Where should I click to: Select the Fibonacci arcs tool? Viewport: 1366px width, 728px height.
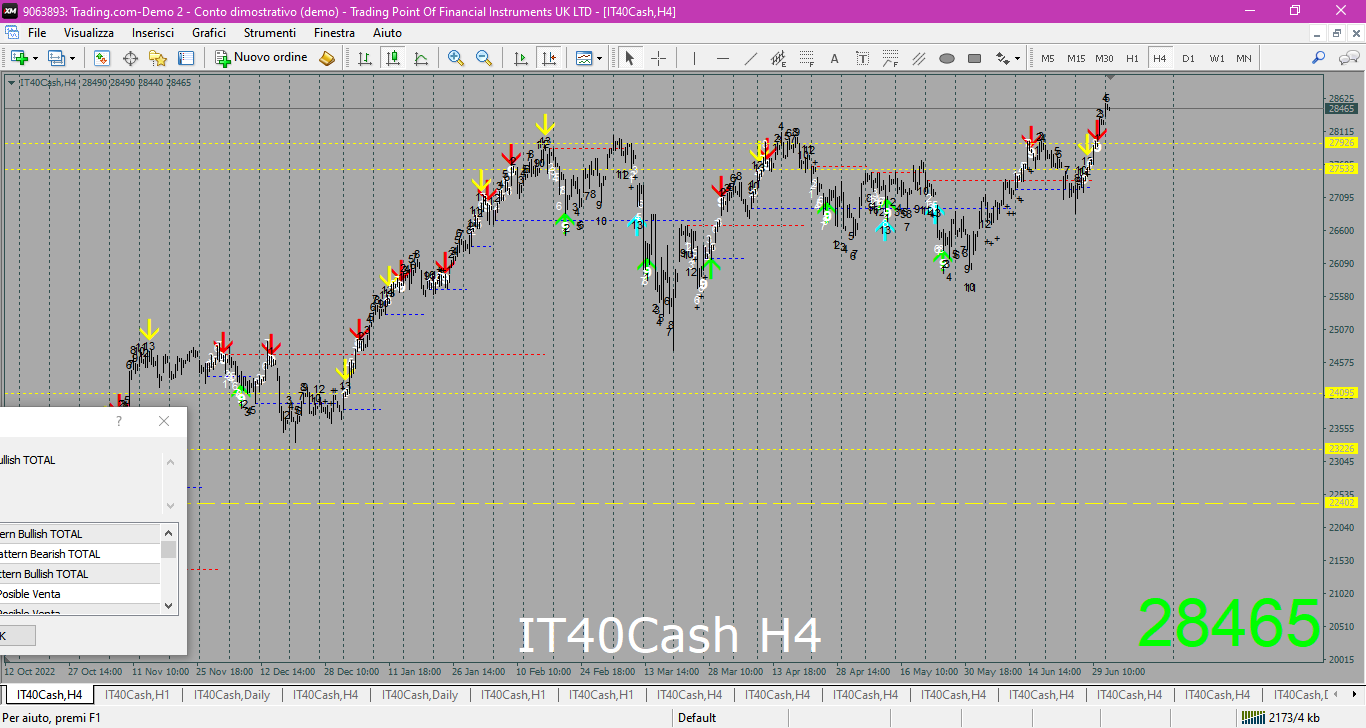pyautogui.click(x=891, y=58)
